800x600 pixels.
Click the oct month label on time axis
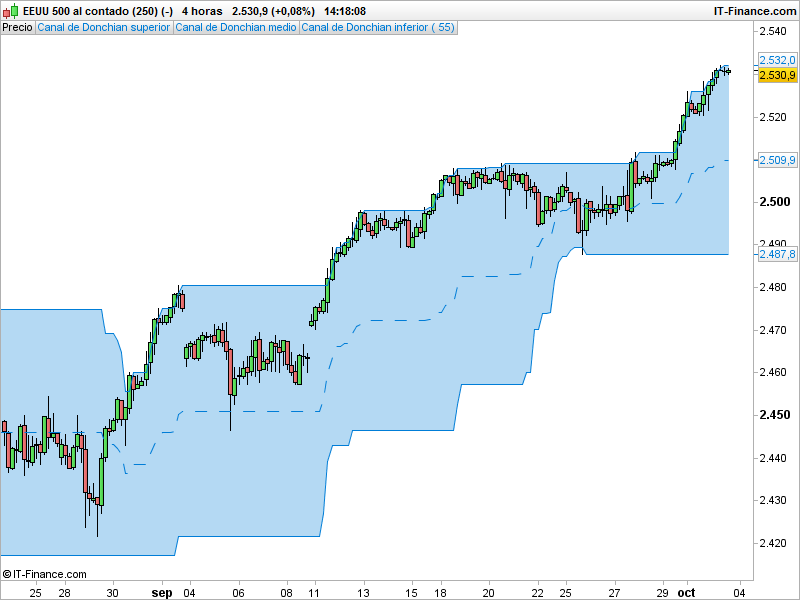(x=686, y=593)
